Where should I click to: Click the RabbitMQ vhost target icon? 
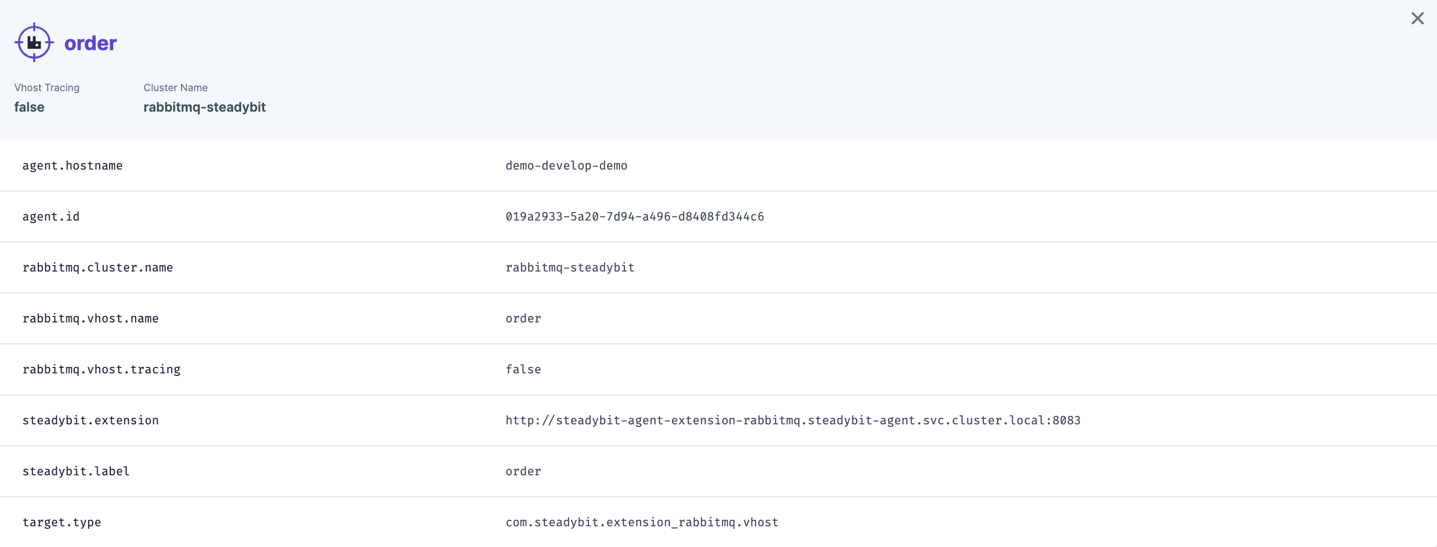(34, 43)
